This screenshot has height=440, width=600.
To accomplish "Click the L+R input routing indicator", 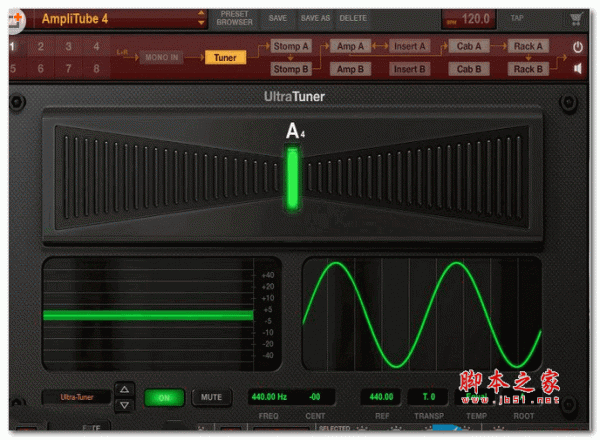I will coord(122,52).
